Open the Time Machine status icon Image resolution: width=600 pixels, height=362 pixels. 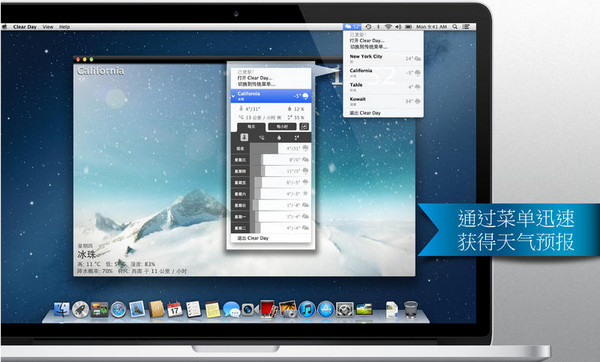tap(368, 27)
